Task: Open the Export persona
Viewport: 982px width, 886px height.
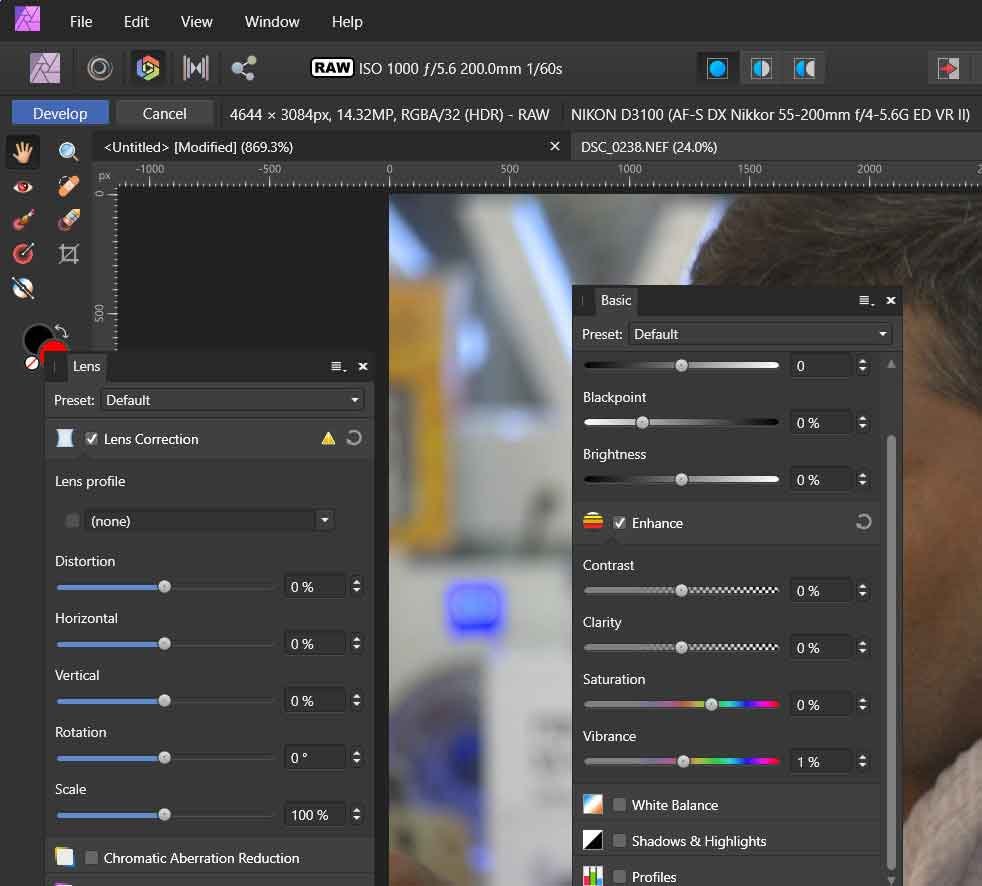Action: (243, 68)
